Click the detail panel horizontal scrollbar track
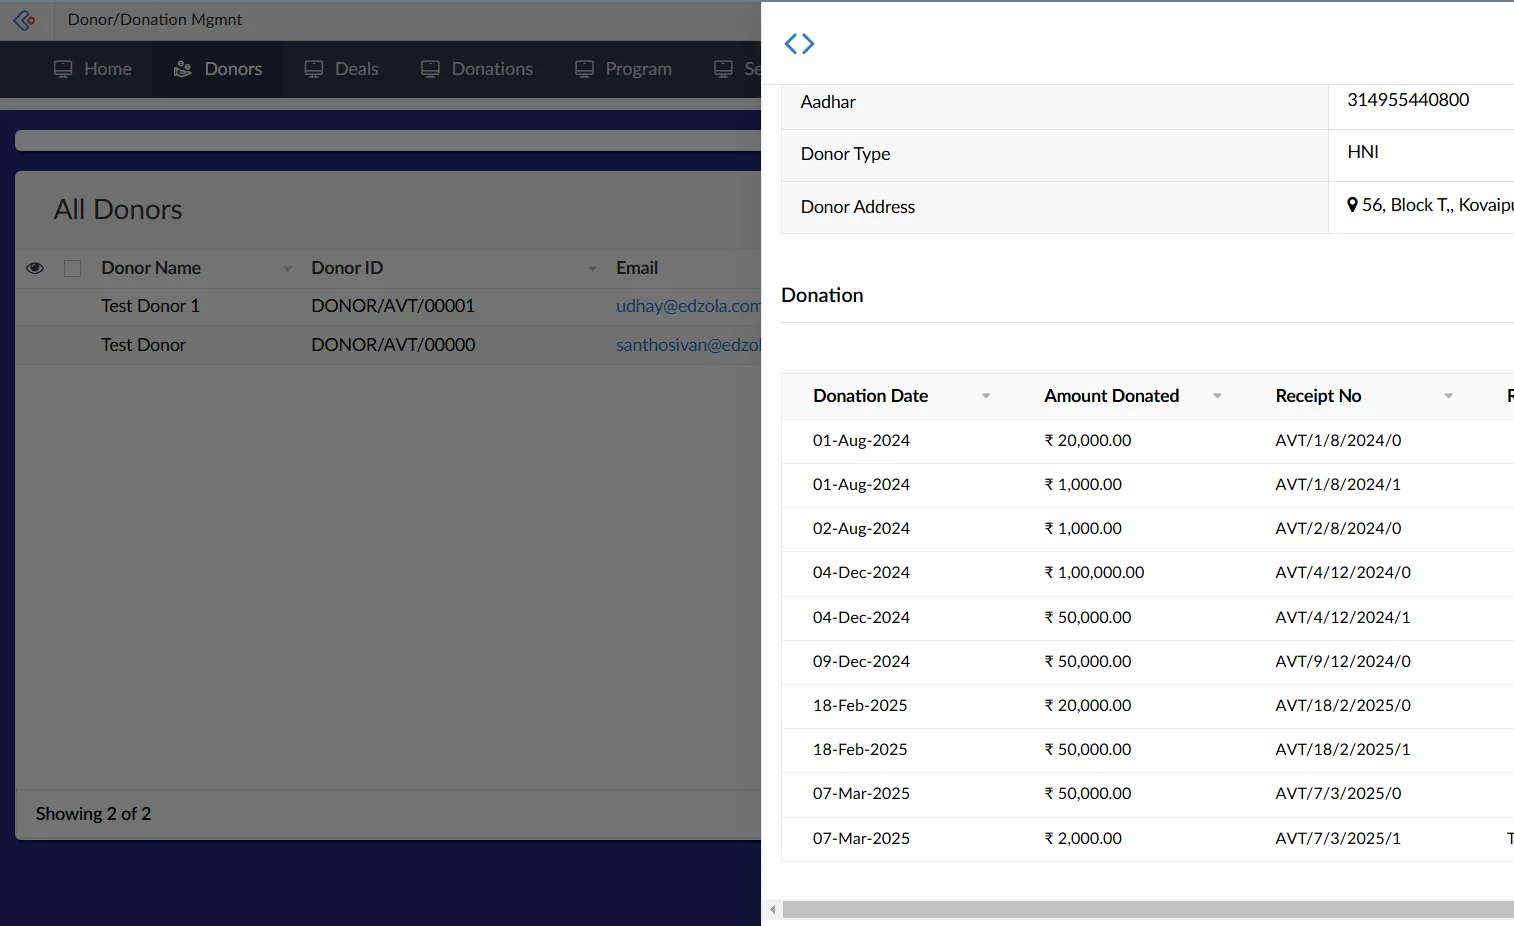 (1148, 910)
